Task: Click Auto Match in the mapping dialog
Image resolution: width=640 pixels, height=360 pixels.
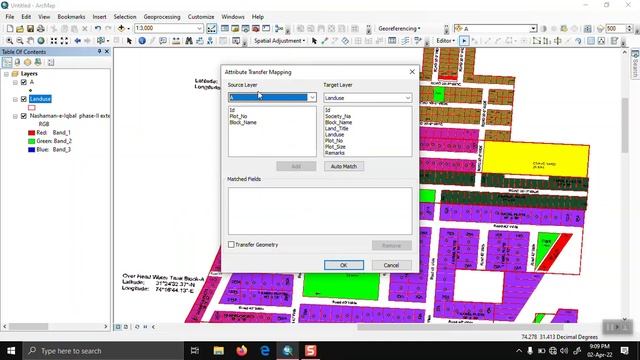Action: point(344,166)
